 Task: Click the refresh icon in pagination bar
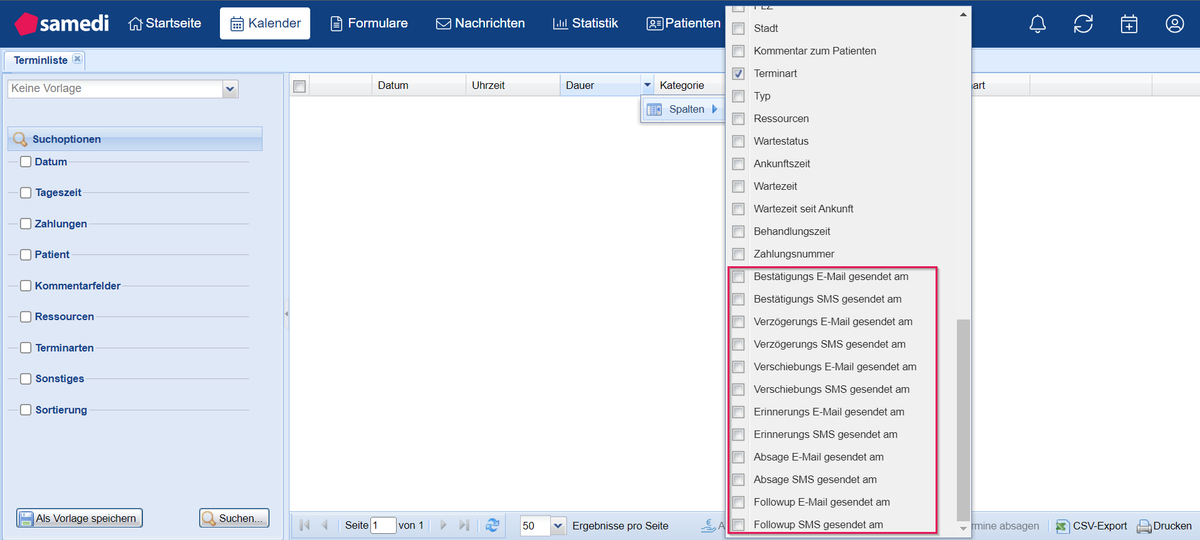(x=492, y=525)
